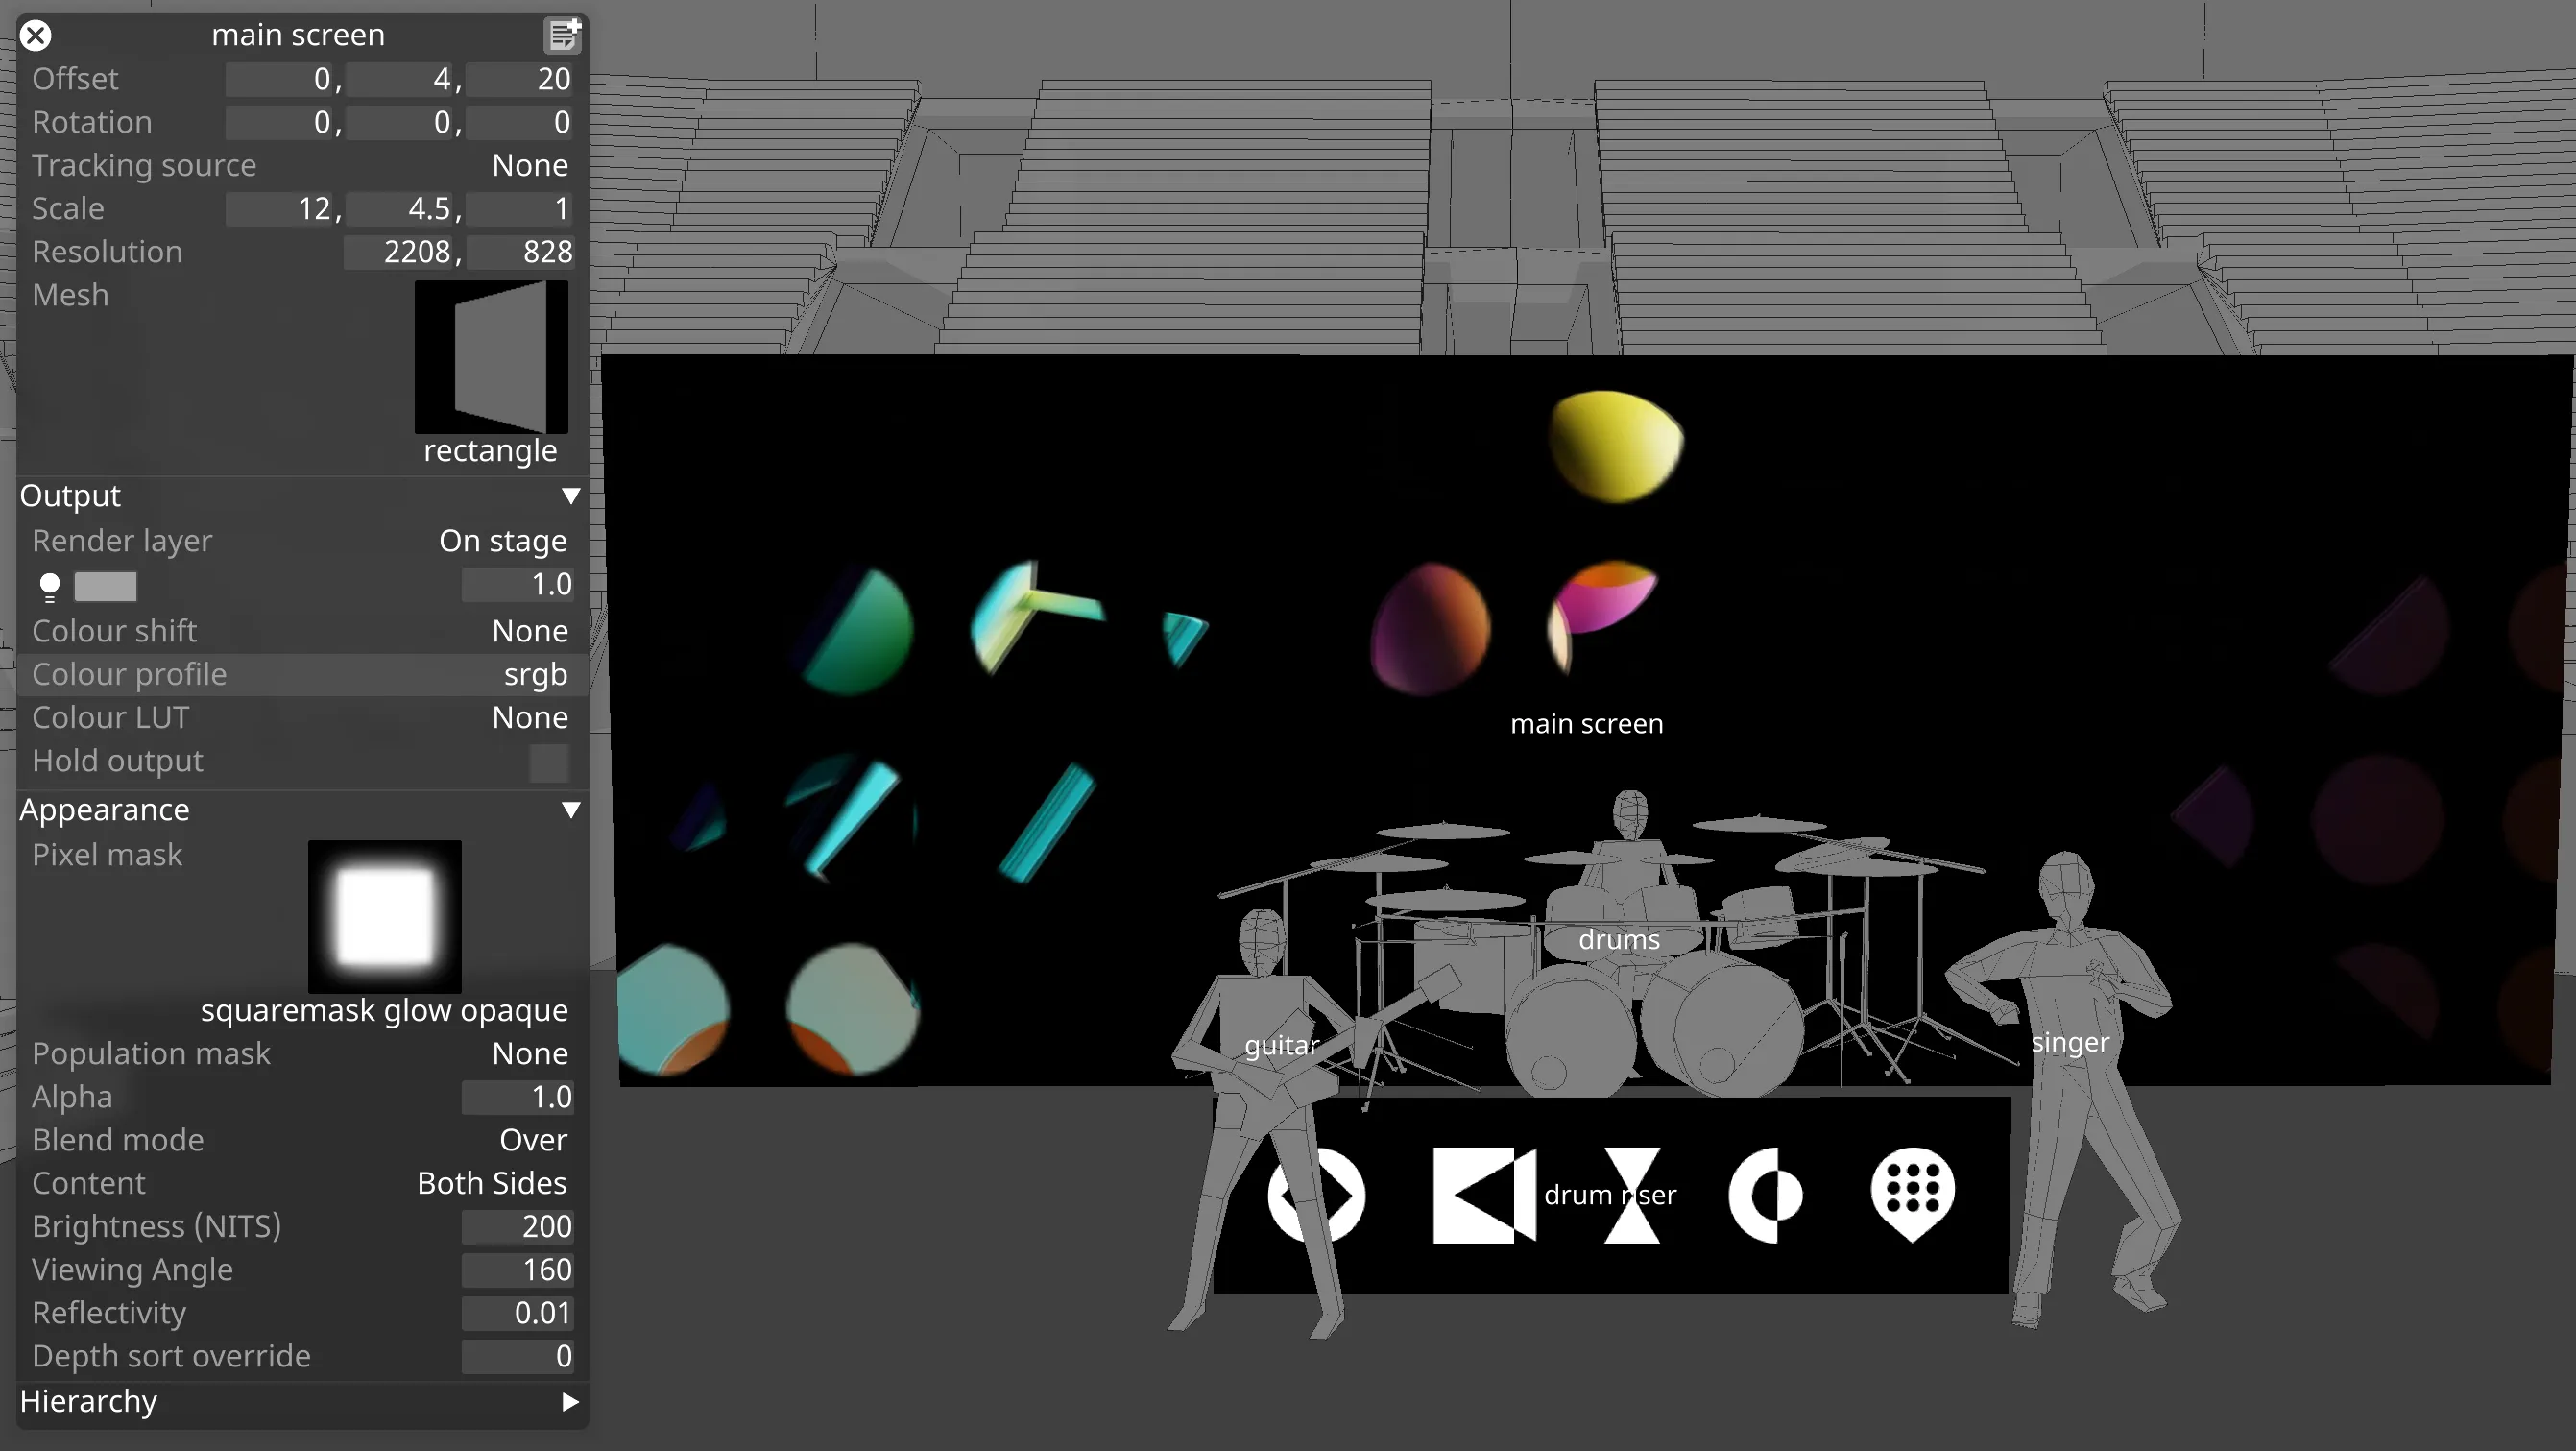Open the Colour profile srgb dropdown
The image size is (2576, 1451).
(x=535, y=675)
